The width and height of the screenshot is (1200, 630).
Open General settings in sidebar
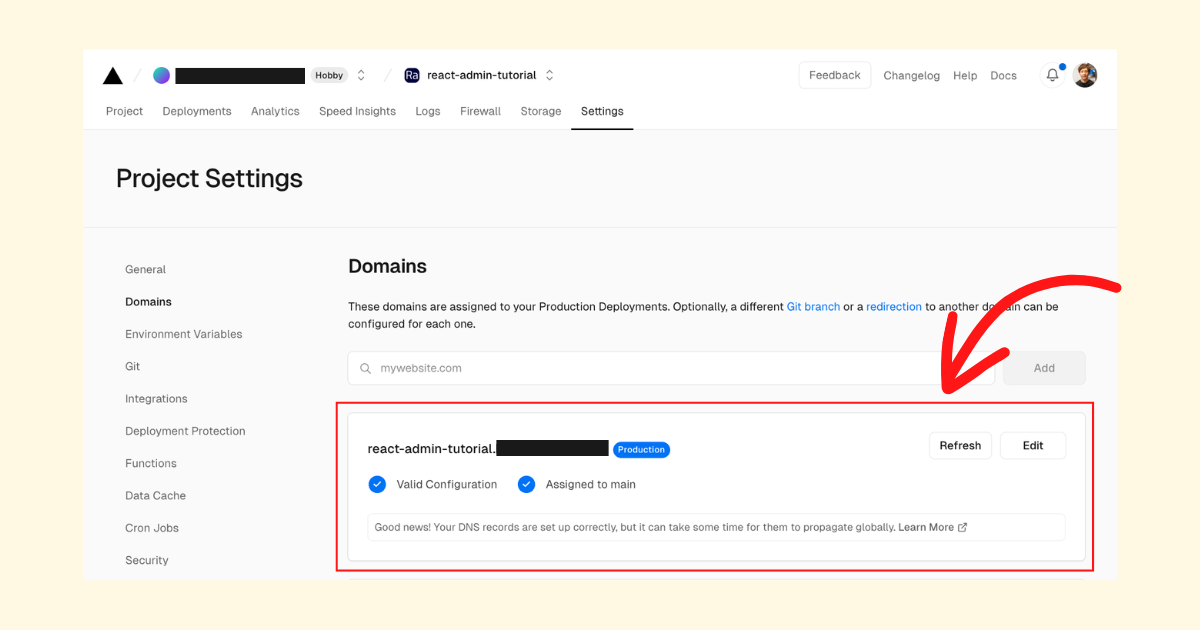point(146,269)
